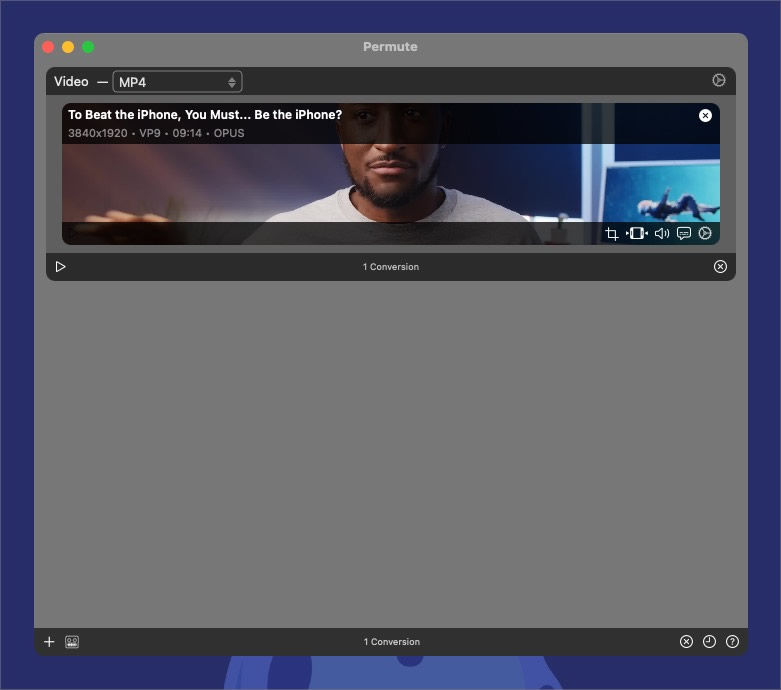Clear all conversions in the bottom bar
This screenshot has height=690, width=781.
[686, 642]
